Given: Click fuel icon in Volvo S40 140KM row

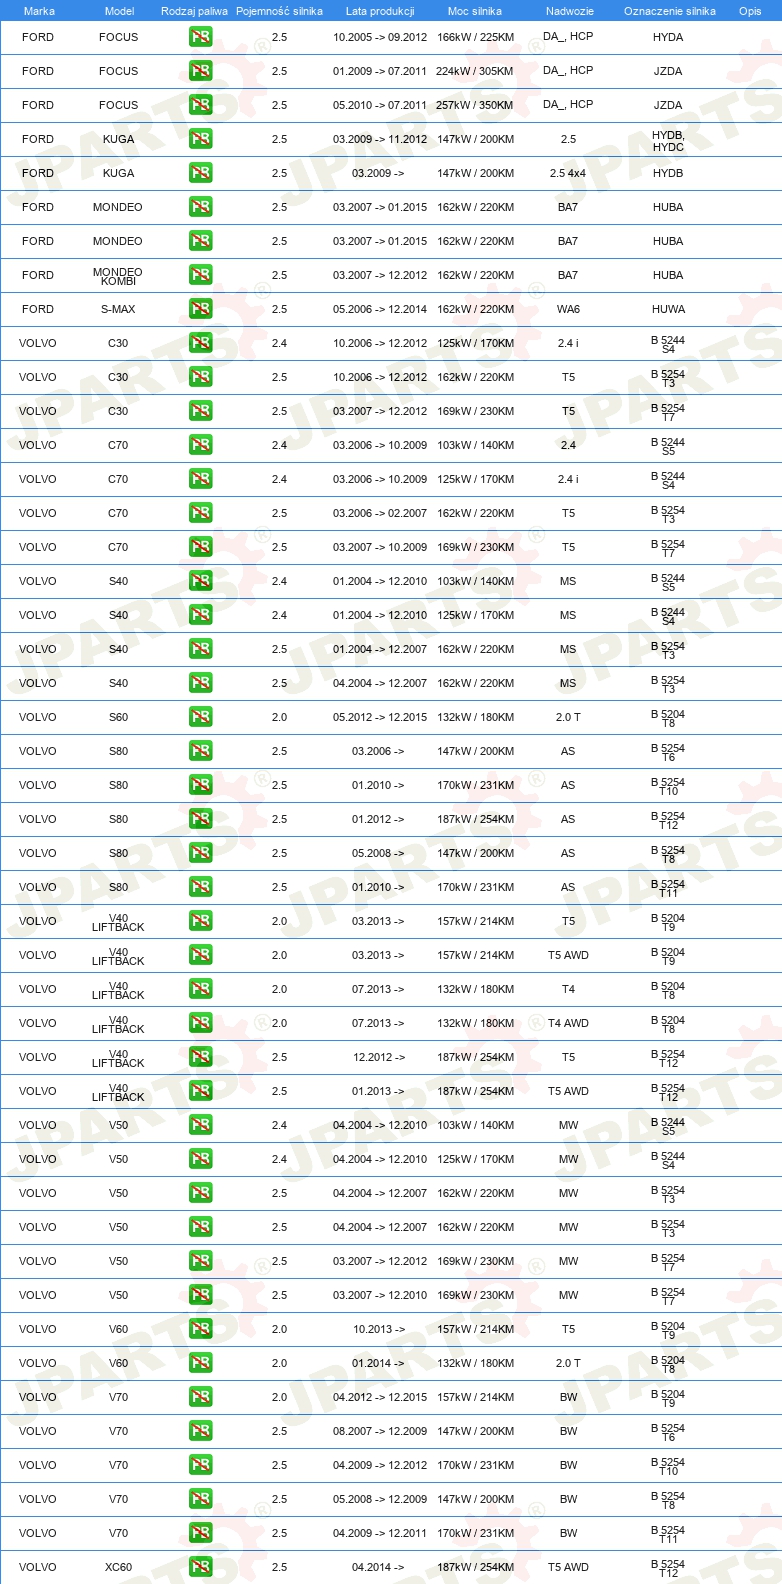Looking at the screenshot, I should [200, 581].
